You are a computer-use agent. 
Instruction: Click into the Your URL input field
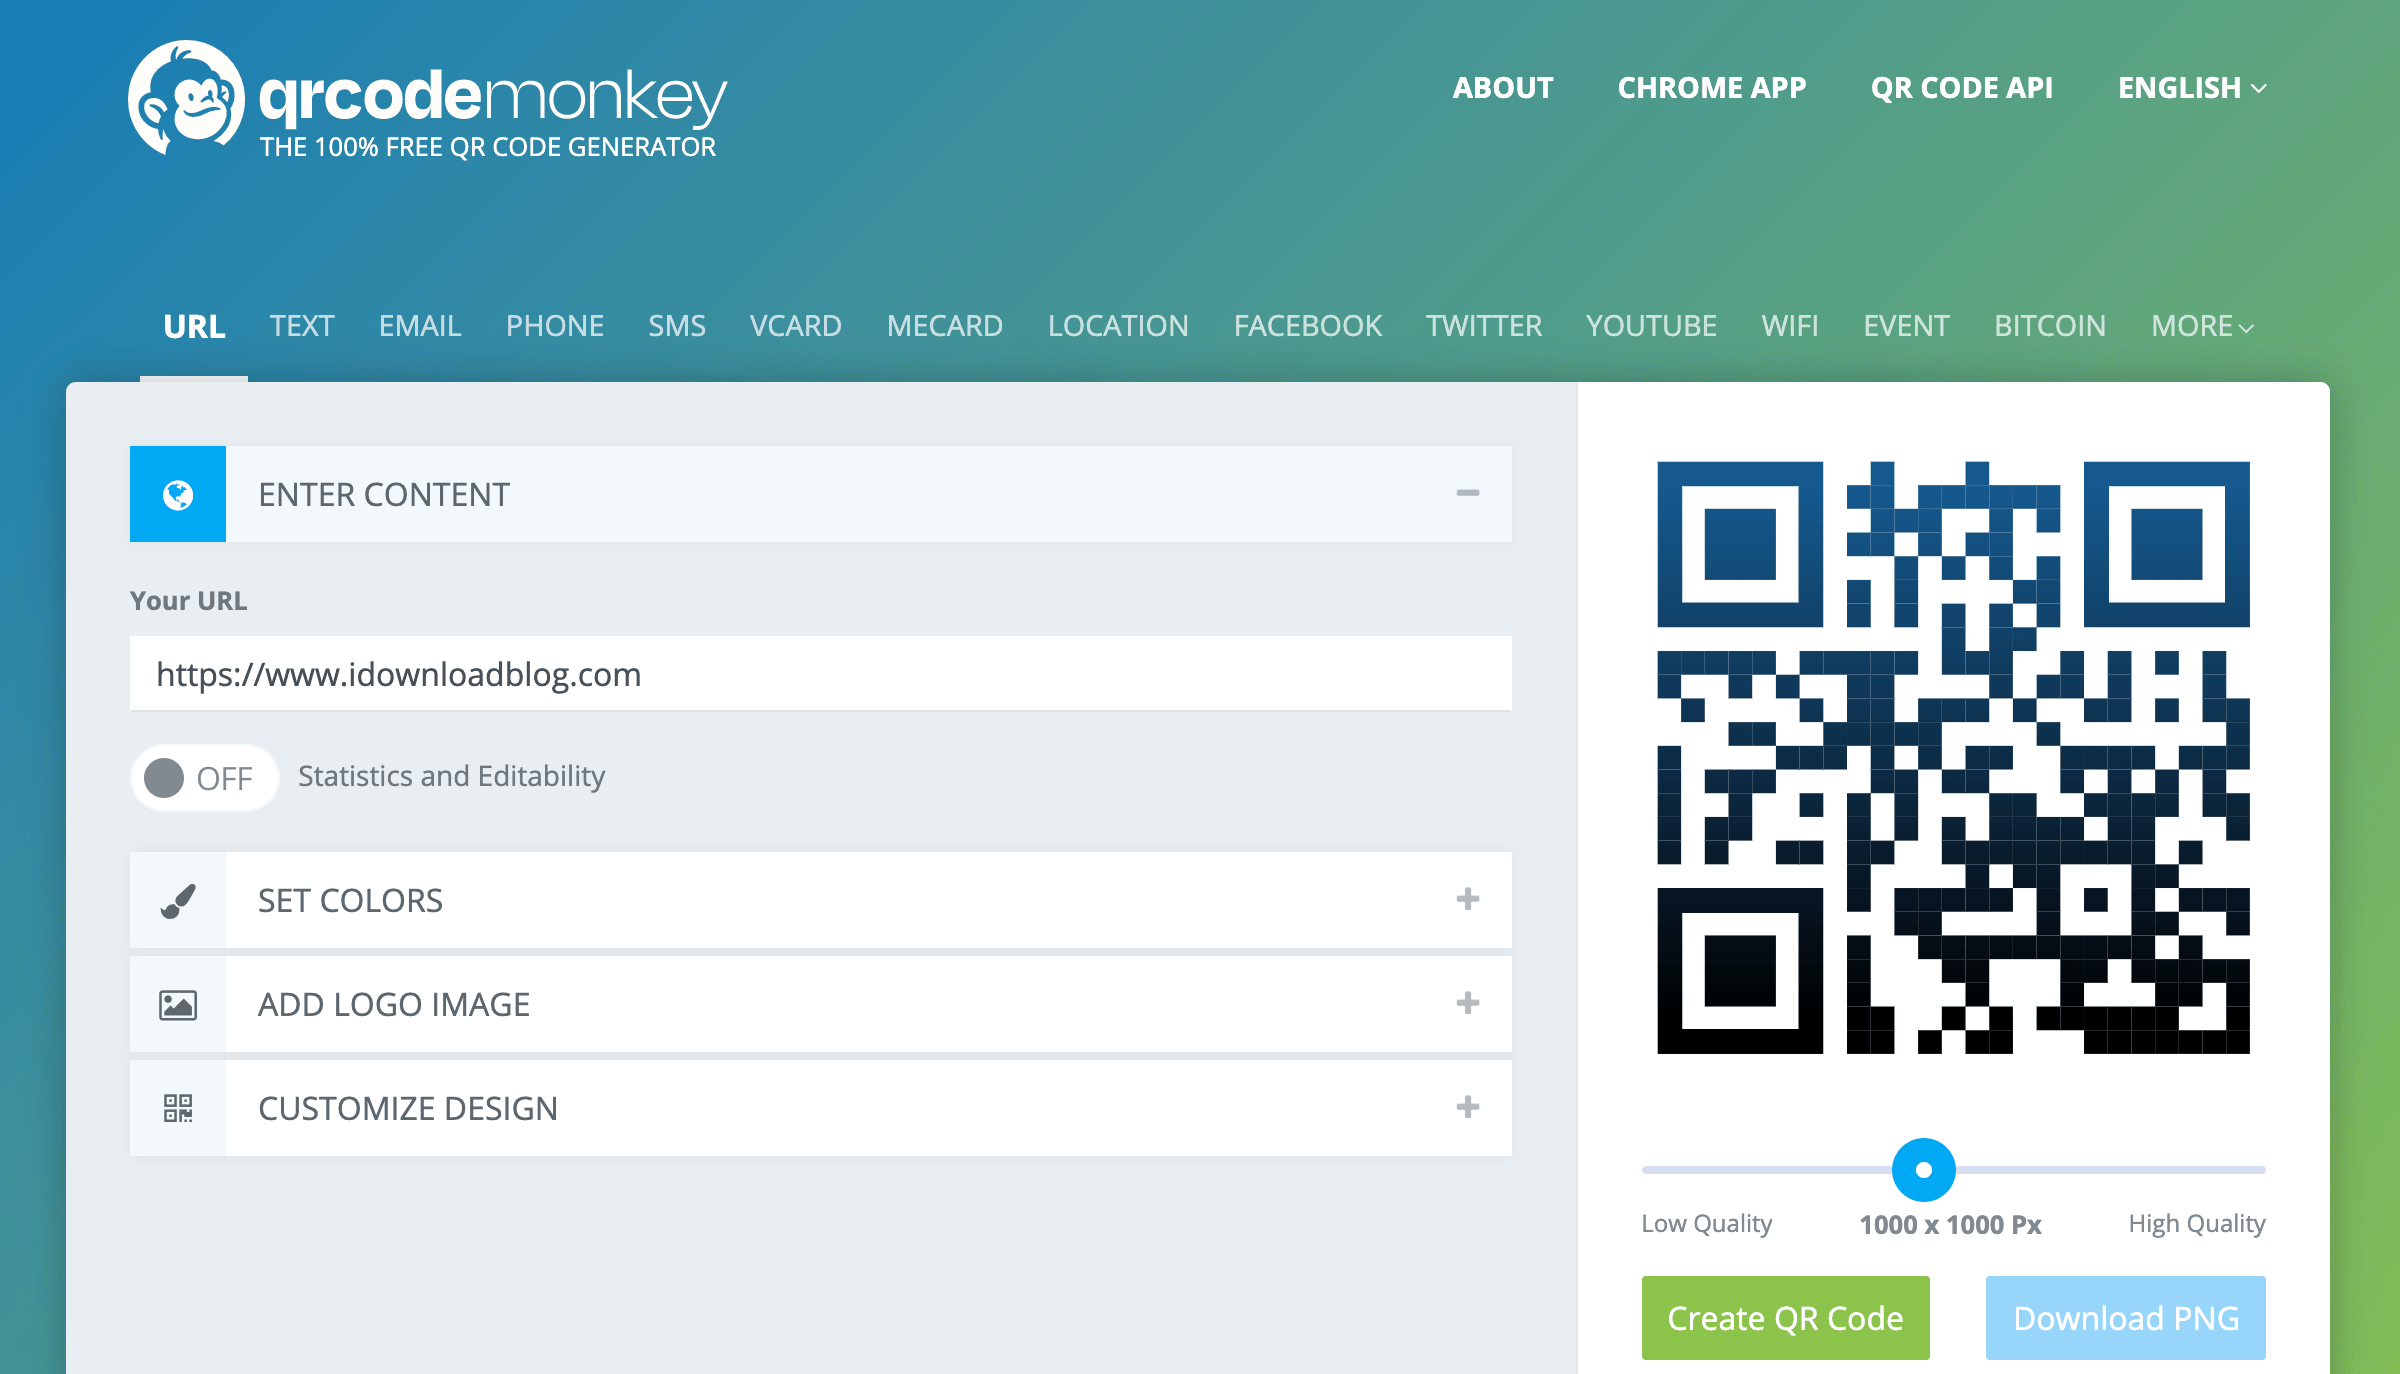pos(820,674)
